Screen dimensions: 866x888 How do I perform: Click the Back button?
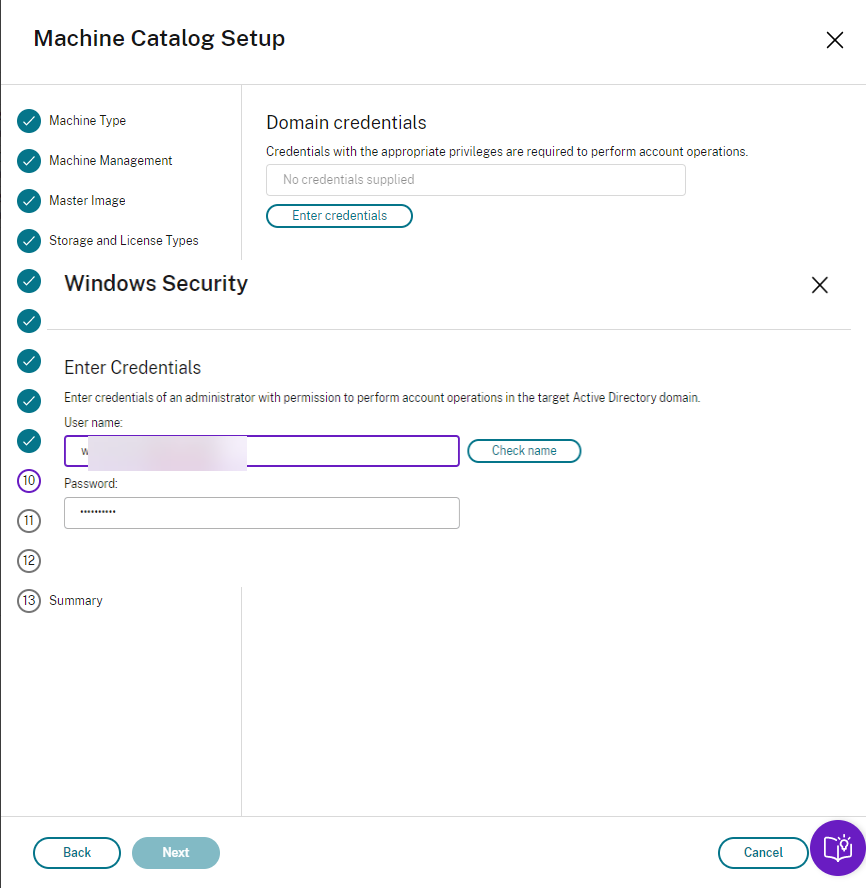[77, 853]
